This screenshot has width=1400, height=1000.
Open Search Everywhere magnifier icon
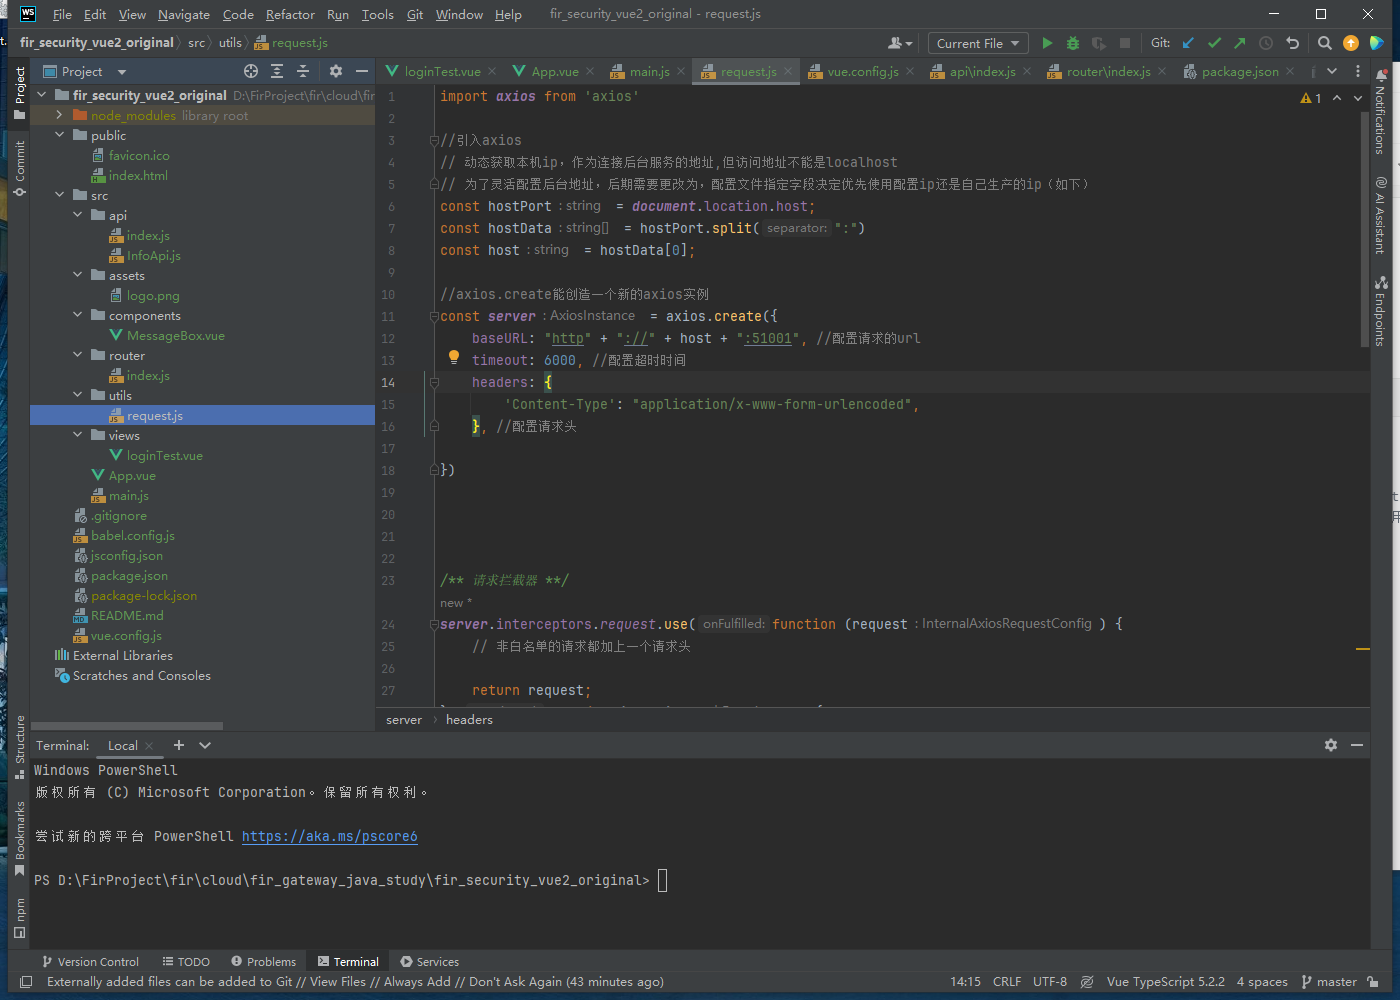pos(1325,43)
